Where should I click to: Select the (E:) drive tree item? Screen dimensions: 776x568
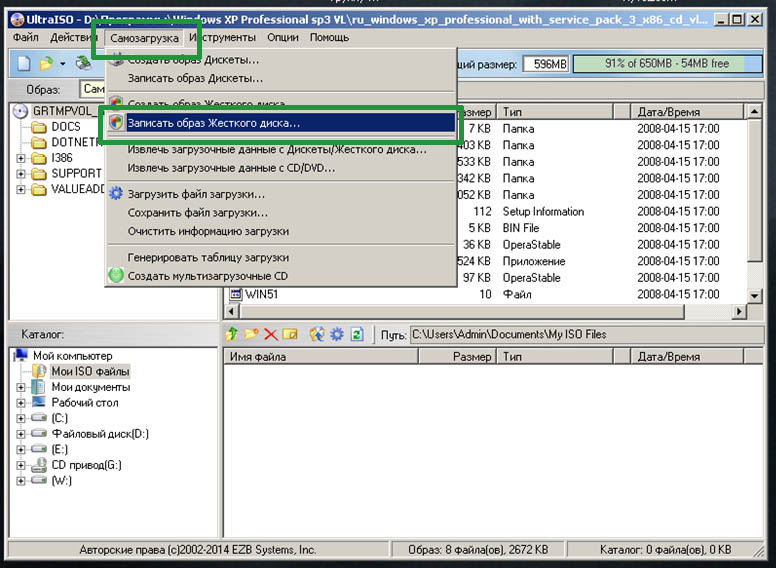pos(59,449)
